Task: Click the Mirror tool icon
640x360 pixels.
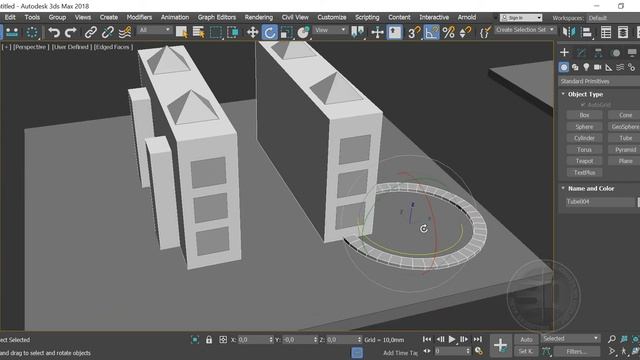Action: (569, 32)
